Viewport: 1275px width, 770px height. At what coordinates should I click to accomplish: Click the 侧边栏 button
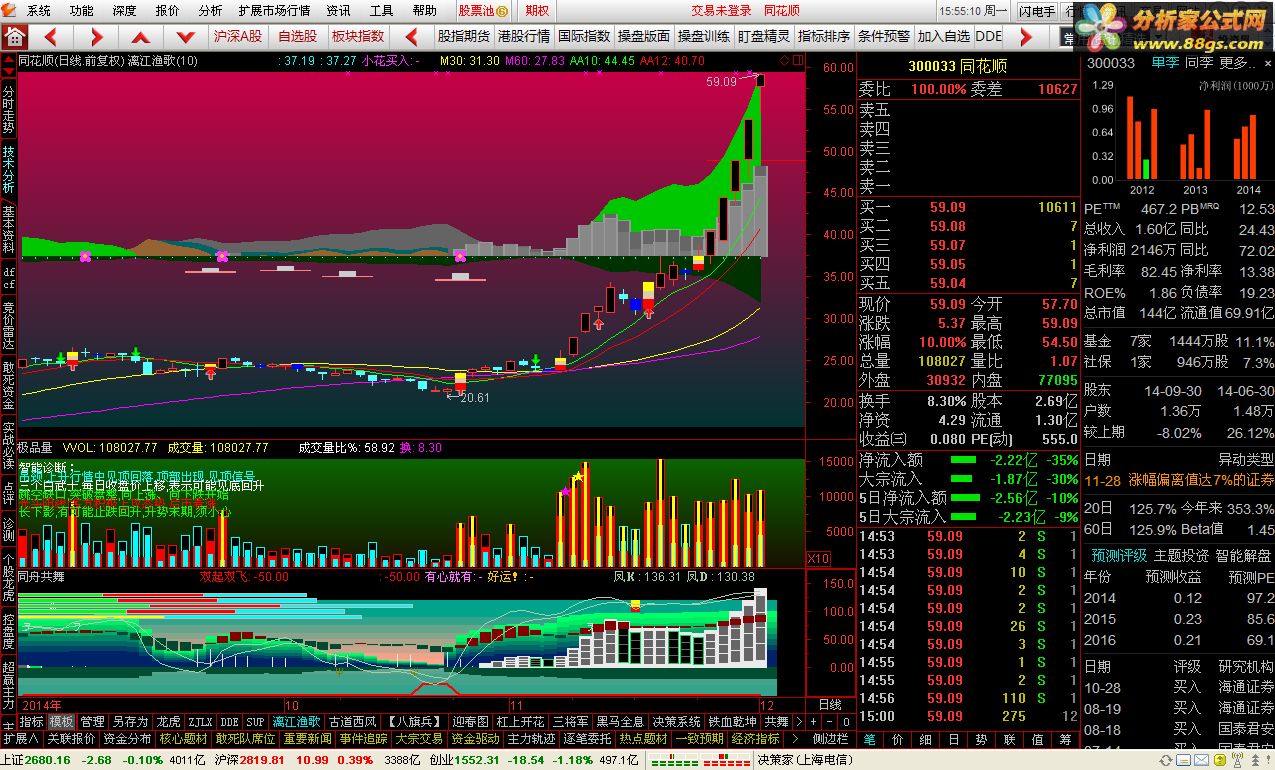point(831,739)
